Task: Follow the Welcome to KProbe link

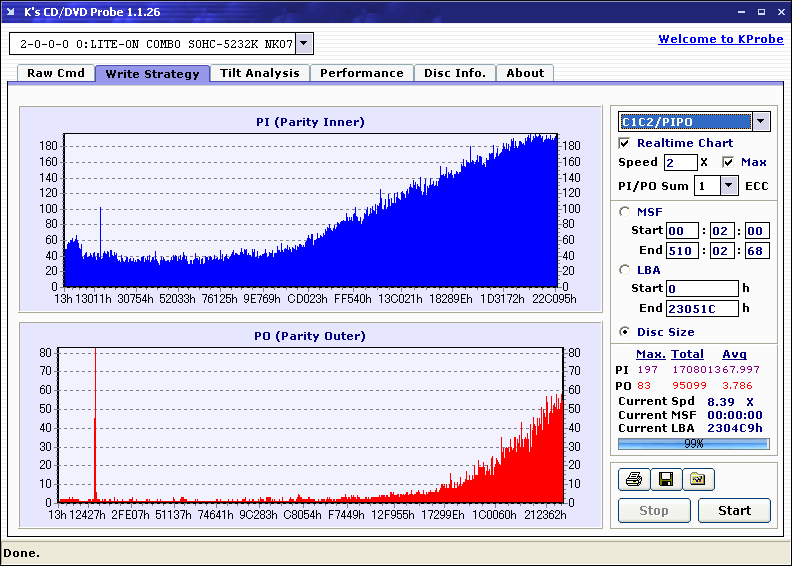Action: tap(721, 39)
